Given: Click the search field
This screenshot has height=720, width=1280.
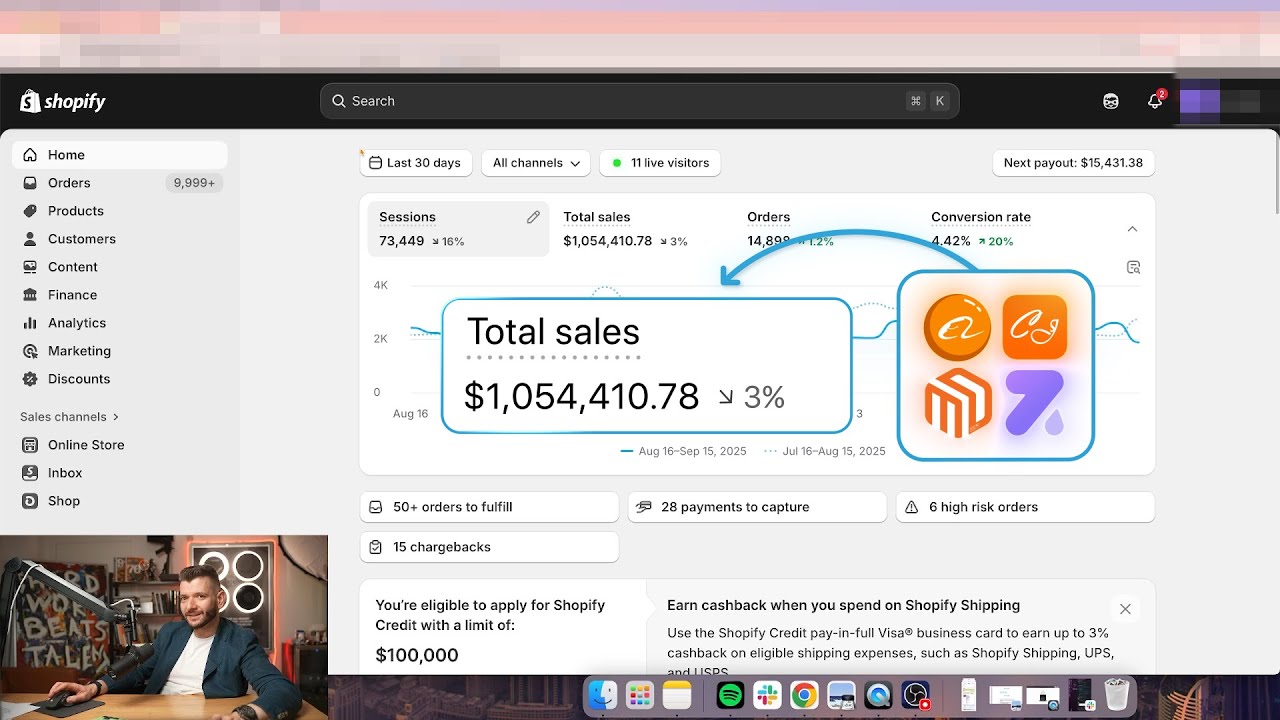Looking at the screenshot, I should click(x=640, y=101).
